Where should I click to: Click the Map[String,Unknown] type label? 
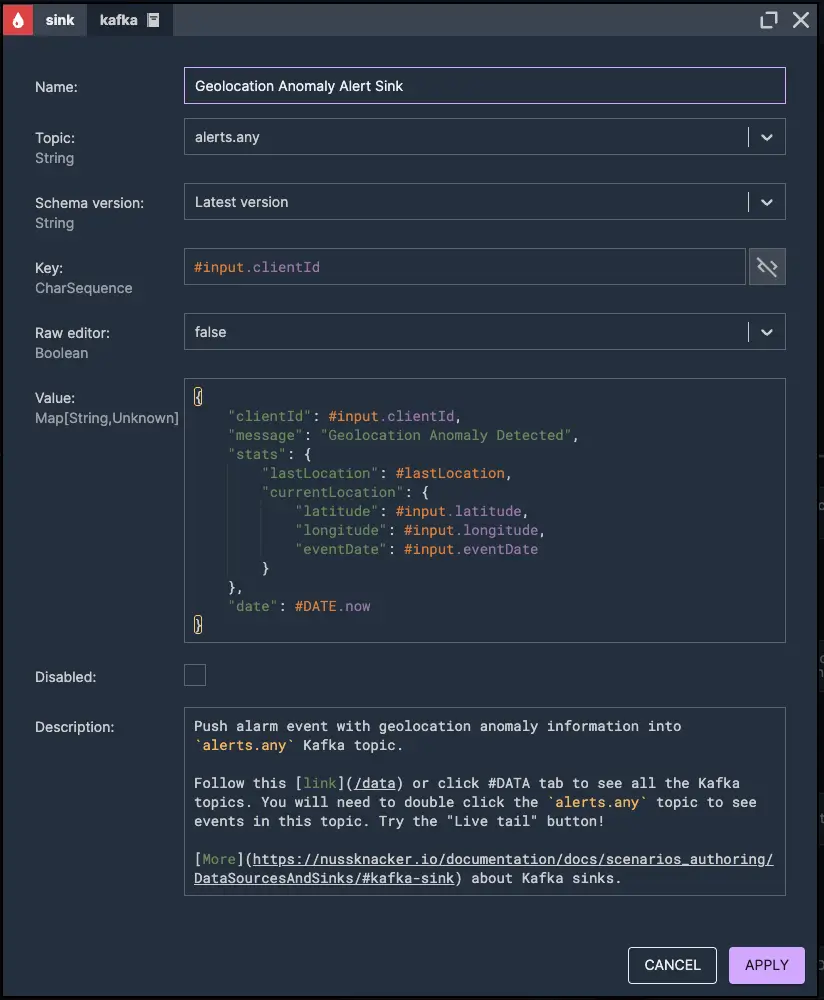click(107, 418)
